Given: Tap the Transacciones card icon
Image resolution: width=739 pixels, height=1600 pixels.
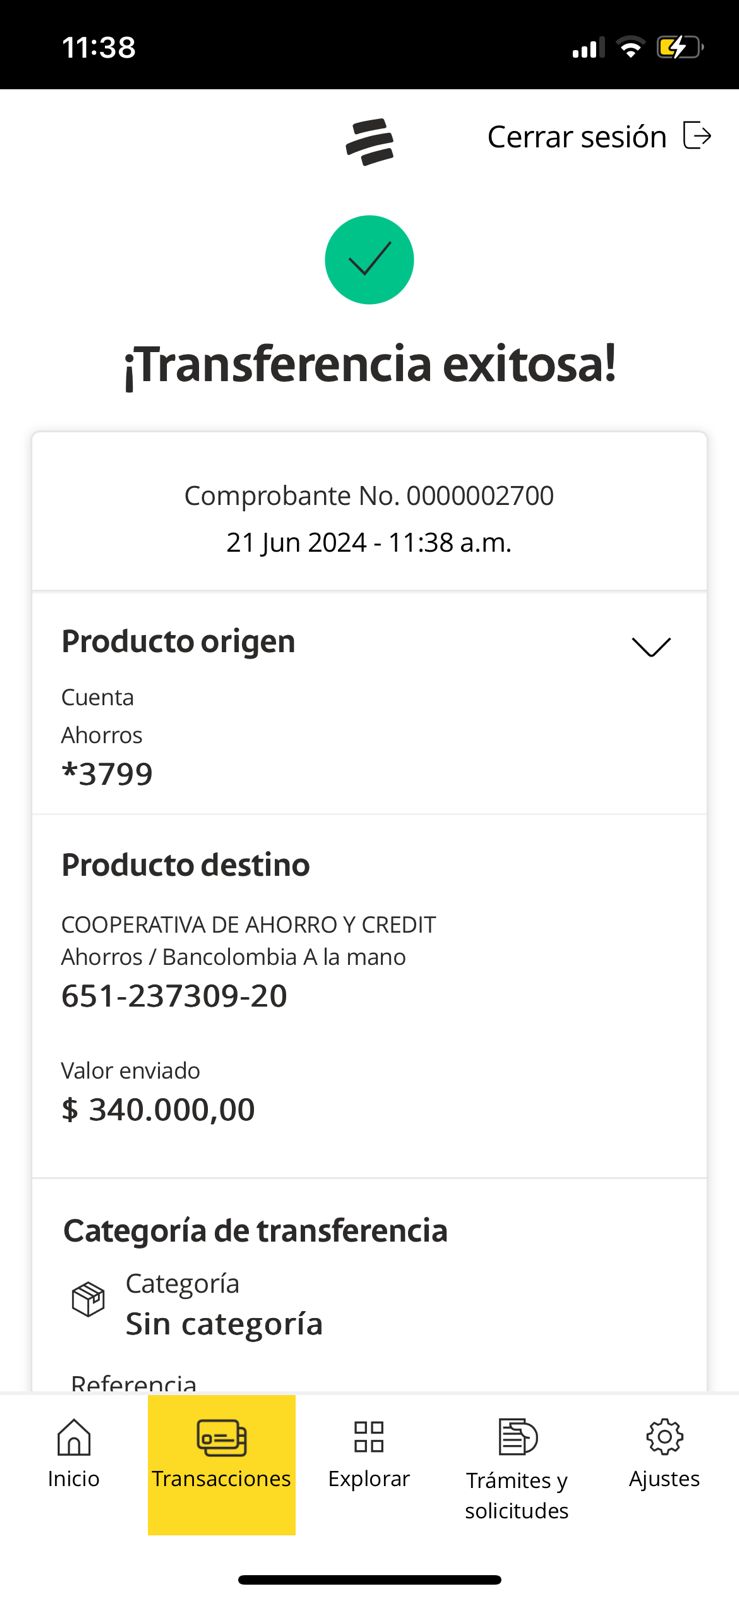Looking at the screenshot, I should pos(221,1438).
